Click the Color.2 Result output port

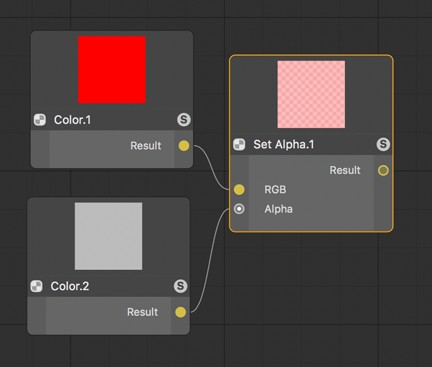(x=180, y=312)
